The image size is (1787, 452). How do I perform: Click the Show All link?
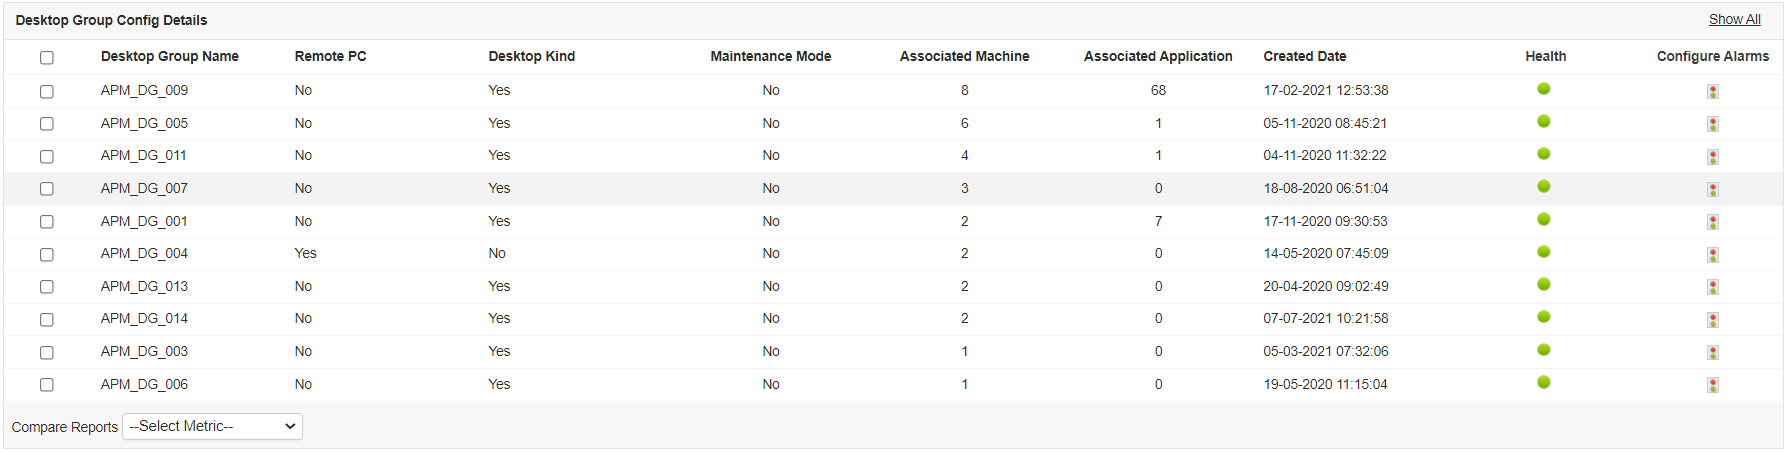coord(1734,19)
